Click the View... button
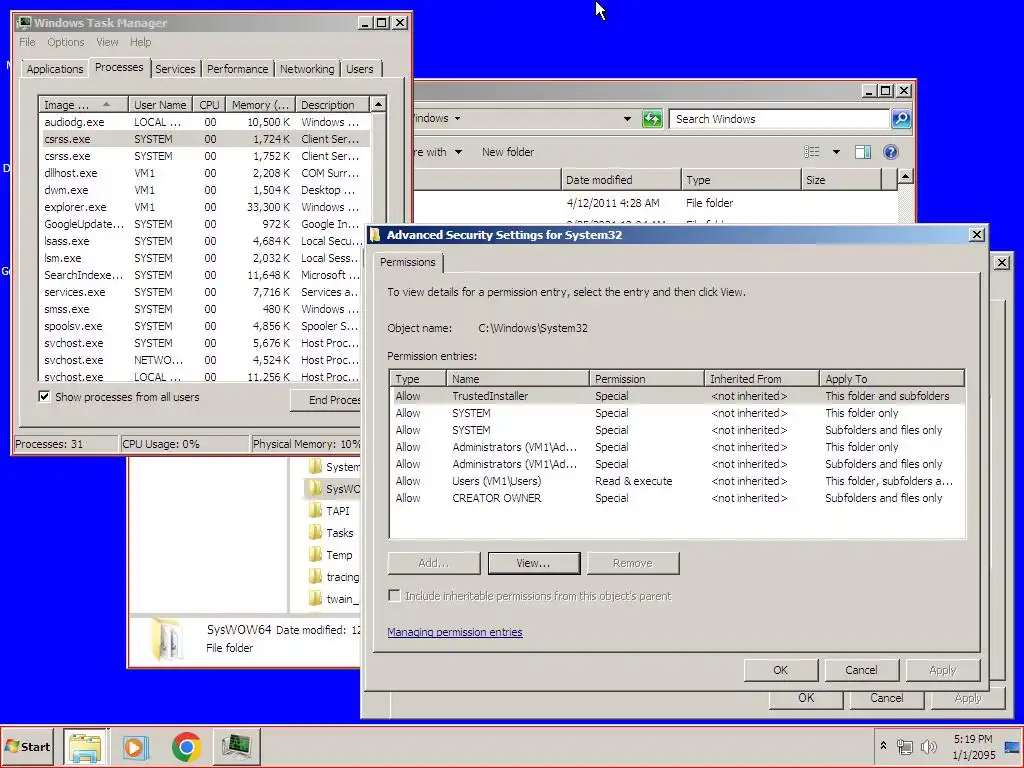Screen dimensions: 1024x768 534,563
